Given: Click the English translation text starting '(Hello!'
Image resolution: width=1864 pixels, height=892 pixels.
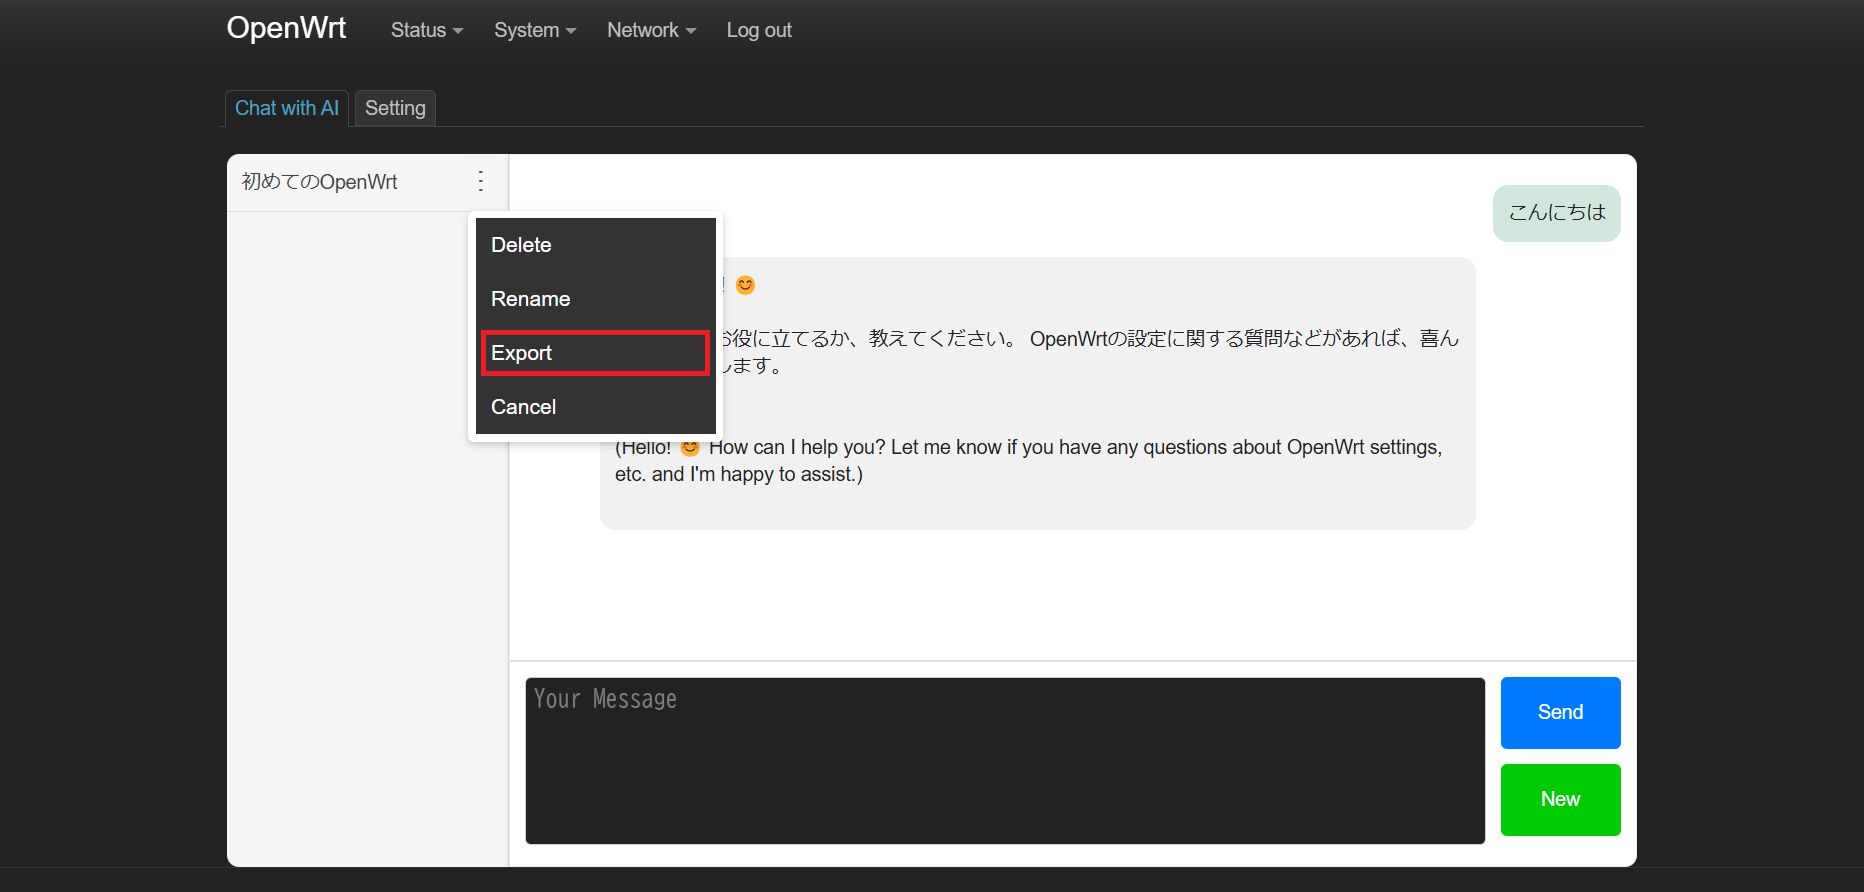Looking at the screenshot, I should (1028, 461).
